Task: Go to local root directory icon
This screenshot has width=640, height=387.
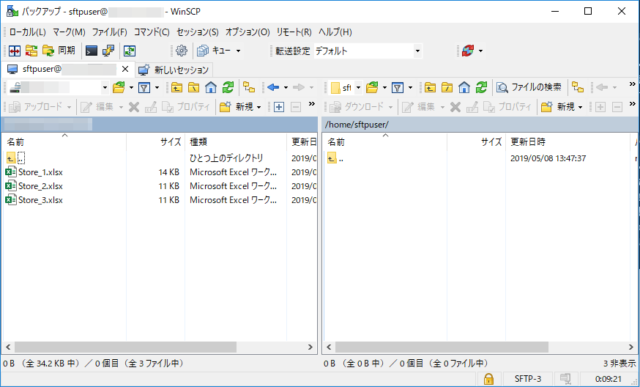Action: [x=193, y=87]
